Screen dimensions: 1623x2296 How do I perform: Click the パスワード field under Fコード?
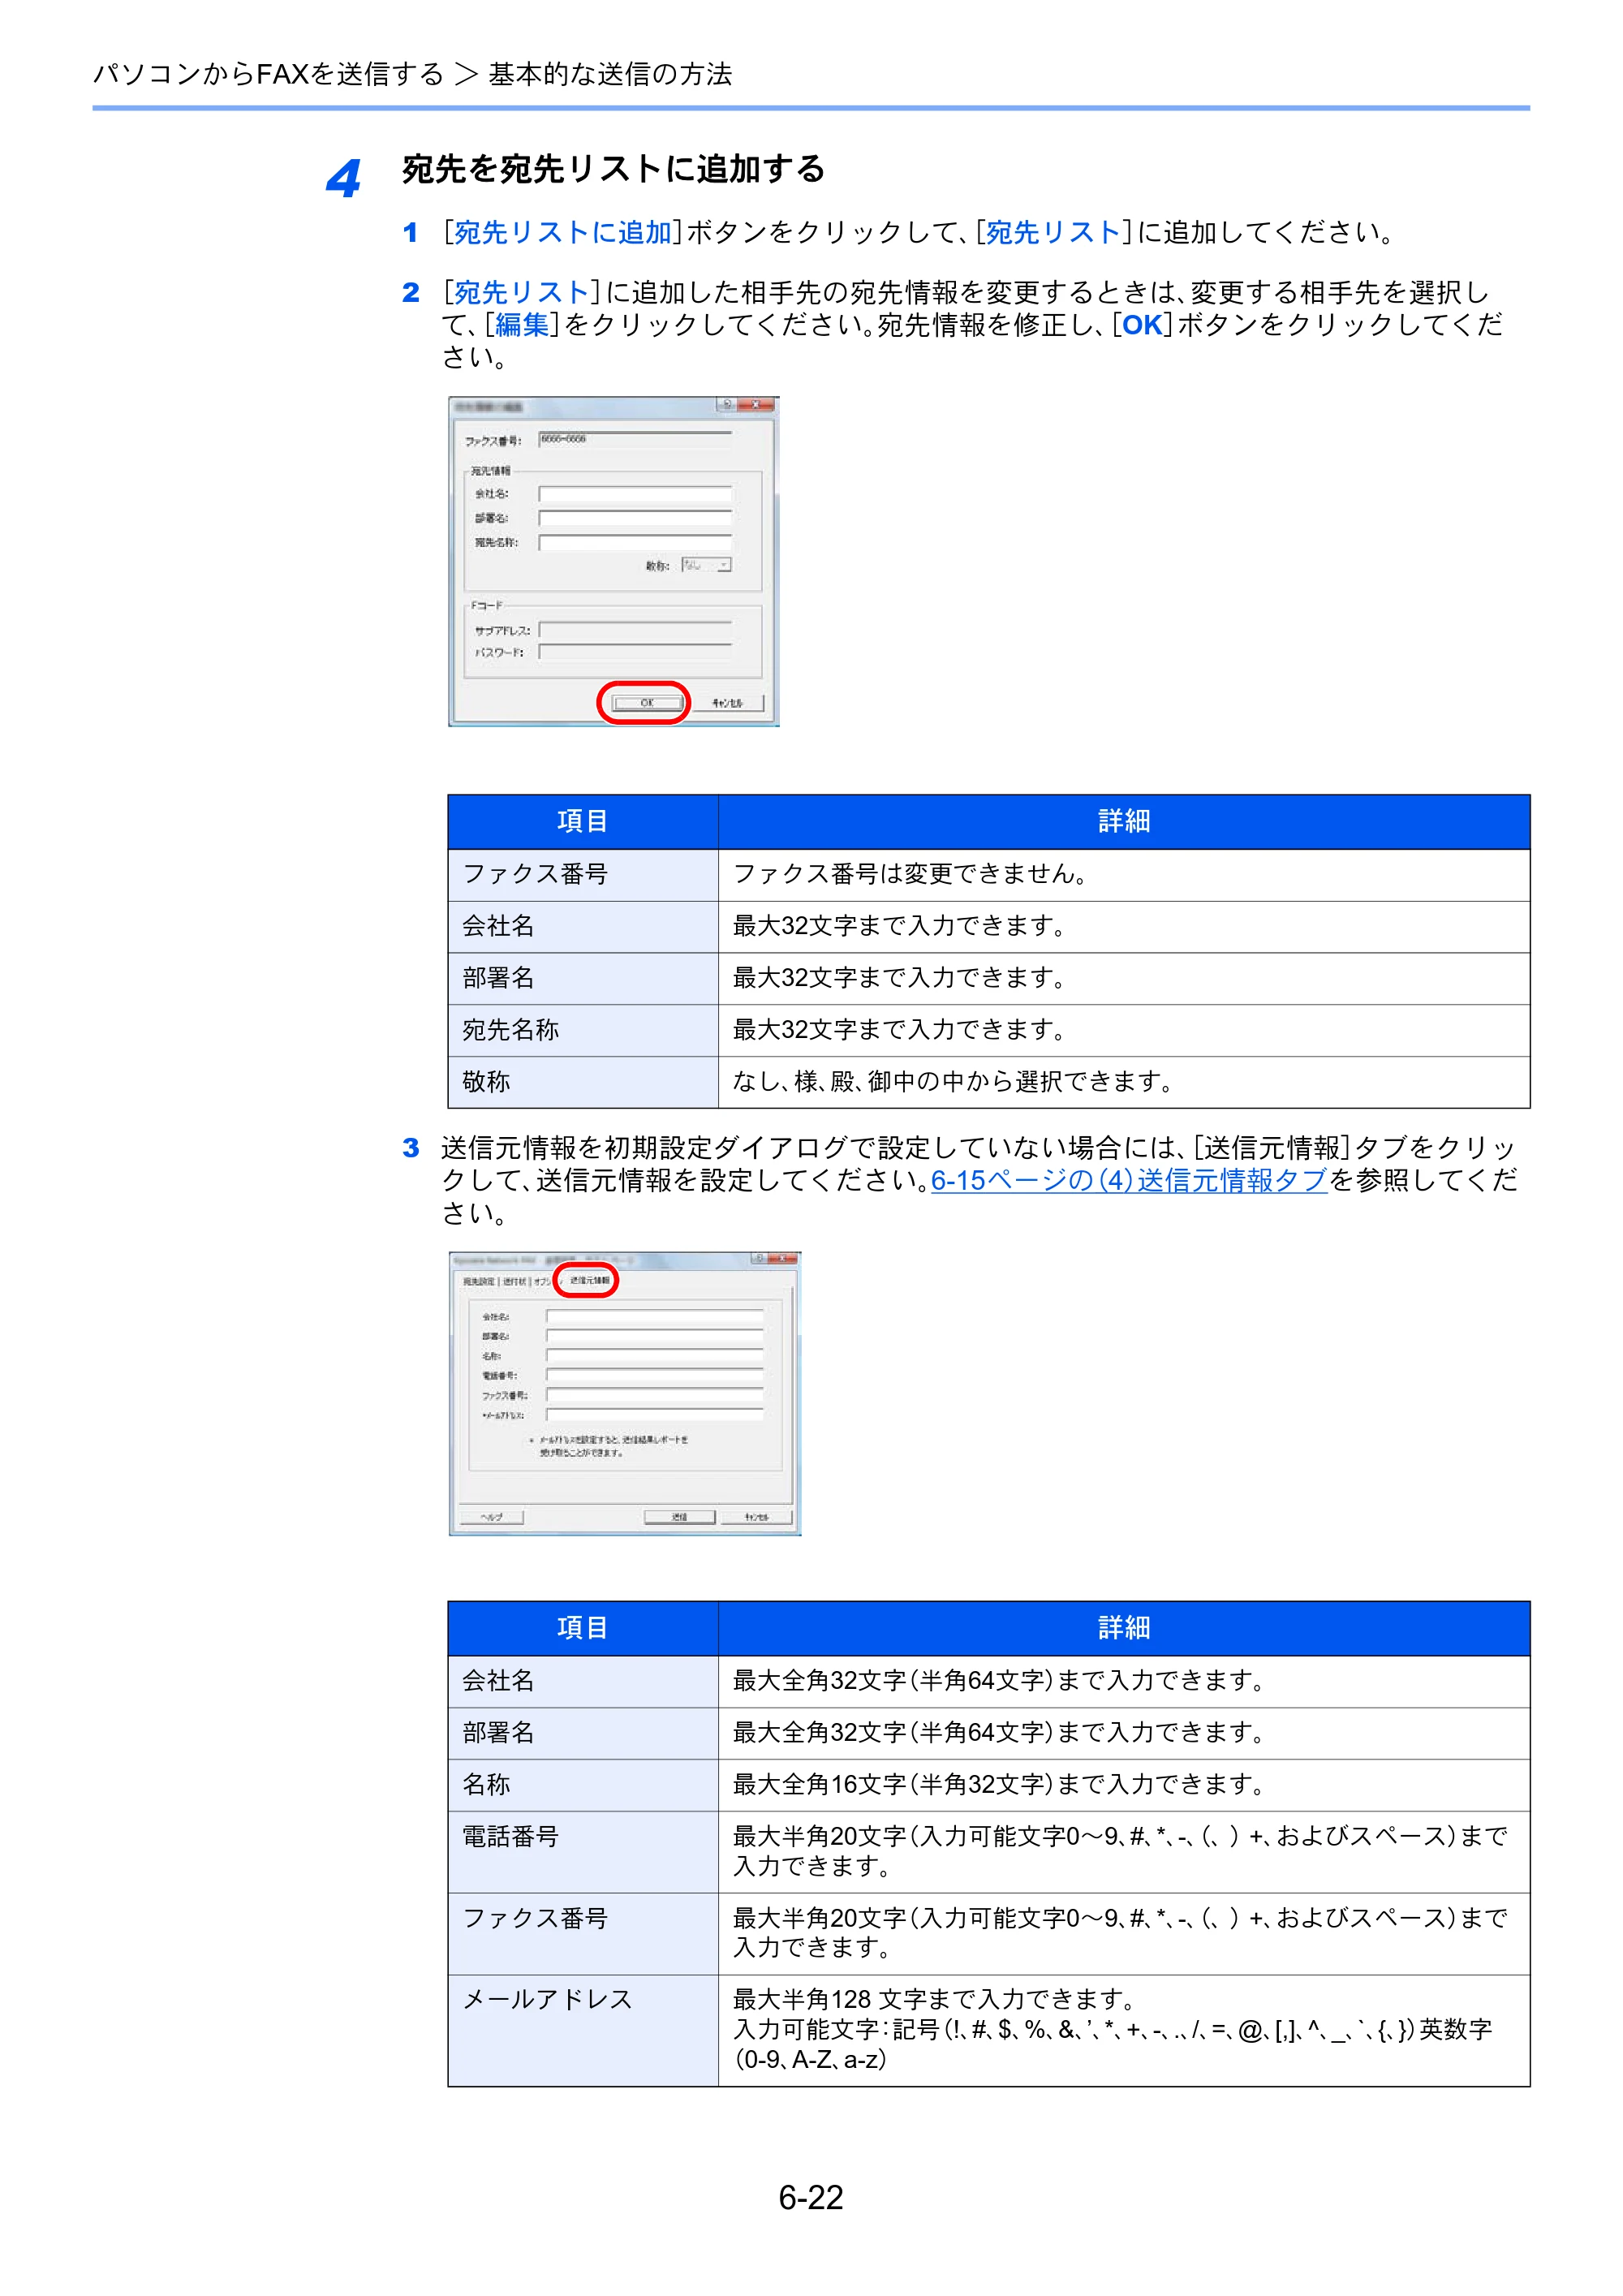(x=635, y=652)
